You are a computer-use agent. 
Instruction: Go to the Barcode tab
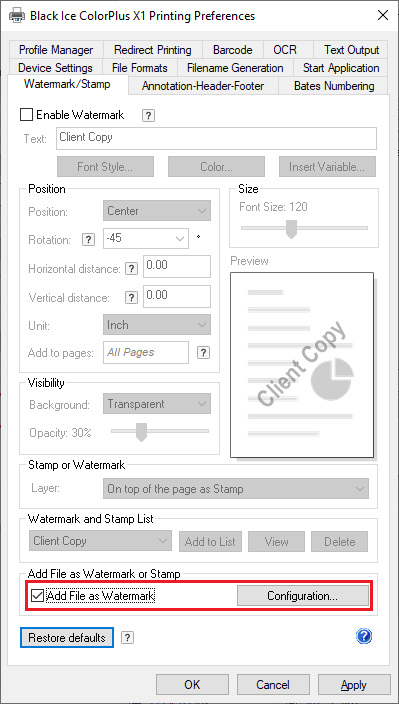pos(232,50)
